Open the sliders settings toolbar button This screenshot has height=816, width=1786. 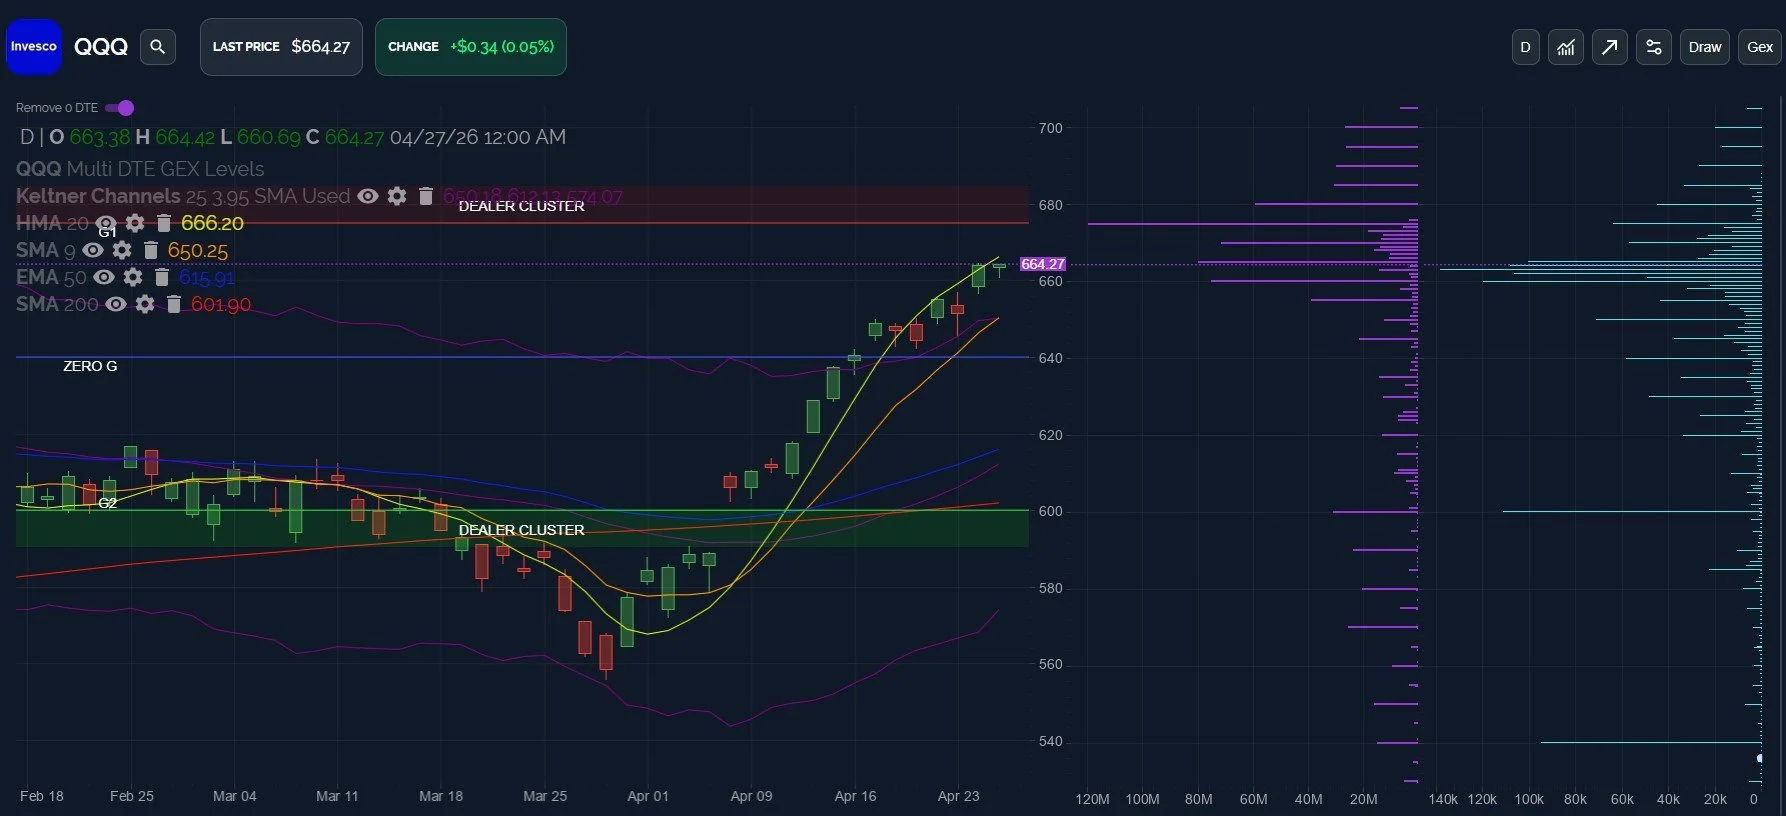point(1653,47)
